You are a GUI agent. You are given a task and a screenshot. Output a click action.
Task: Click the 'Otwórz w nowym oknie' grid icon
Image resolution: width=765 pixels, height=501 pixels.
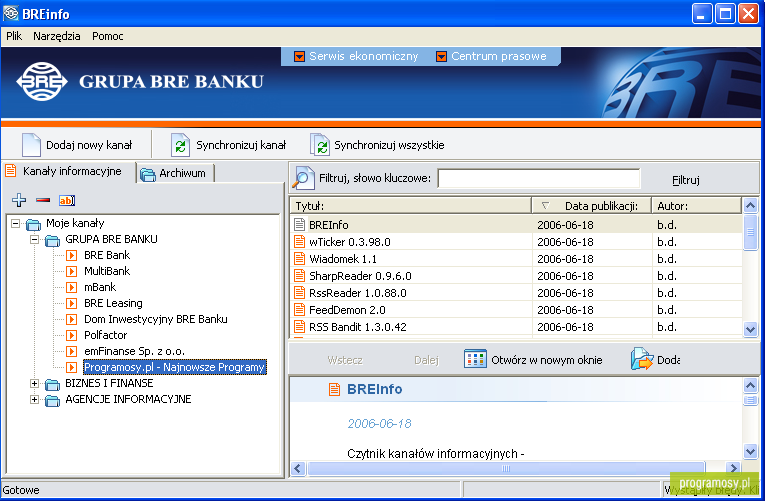(475, 360)
